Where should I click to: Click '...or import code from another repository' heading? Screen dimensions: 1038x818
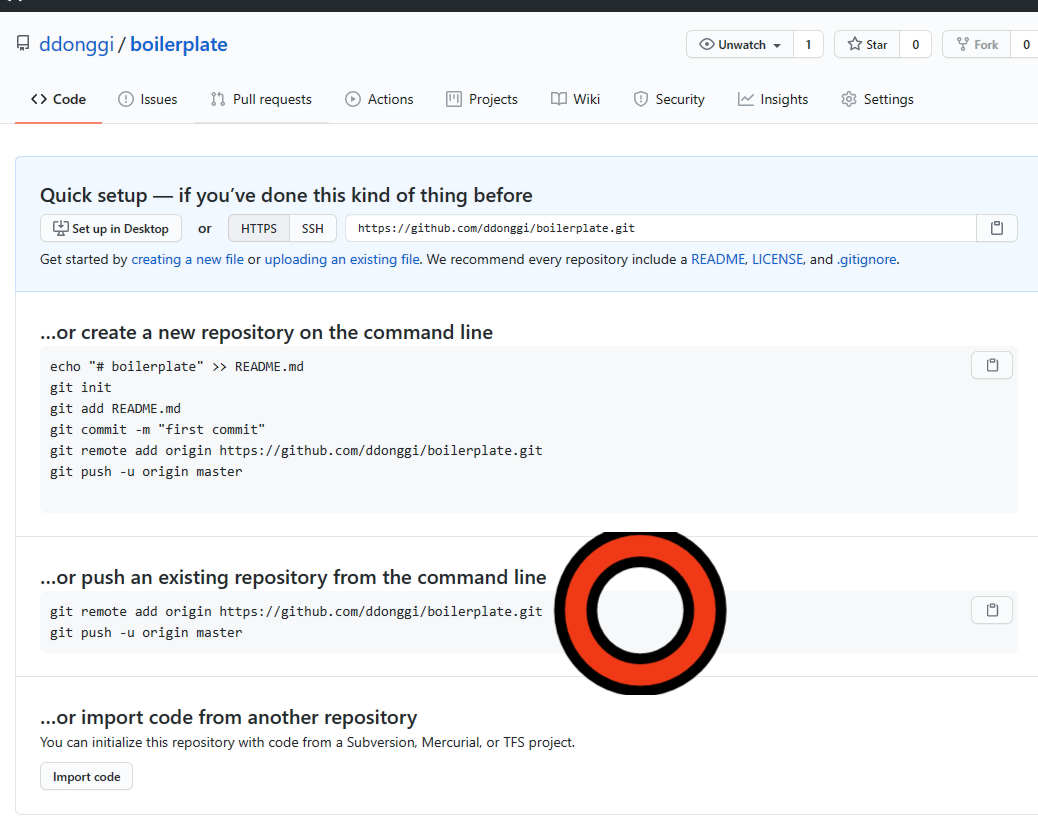point(228,717)
